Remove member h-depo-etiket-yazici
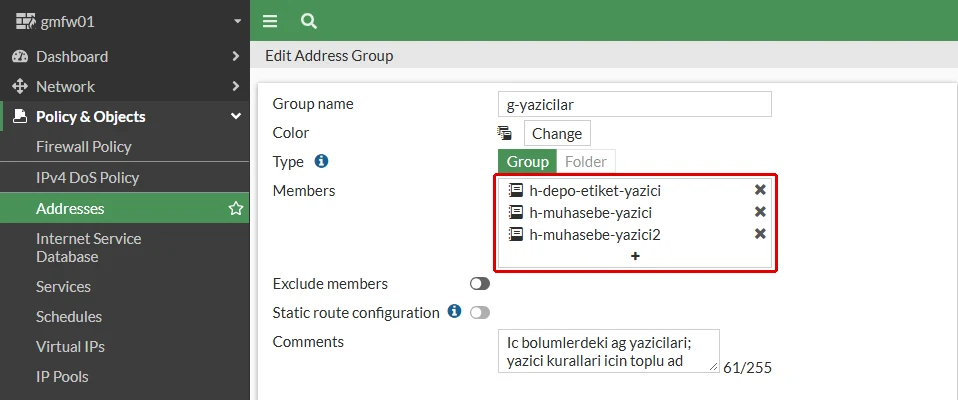The image size is (958, 400). point(760,190)
